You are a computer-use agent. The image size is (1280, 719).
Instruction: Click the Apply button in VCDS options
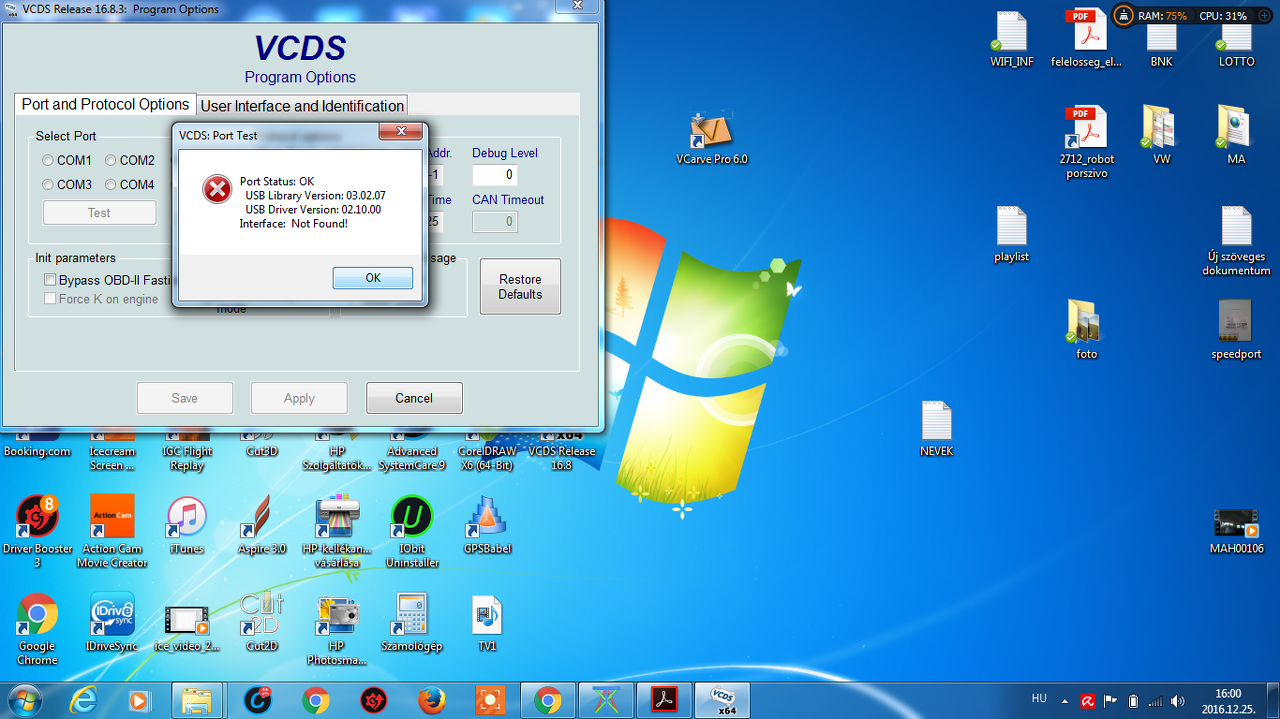(x=299, y=398)
